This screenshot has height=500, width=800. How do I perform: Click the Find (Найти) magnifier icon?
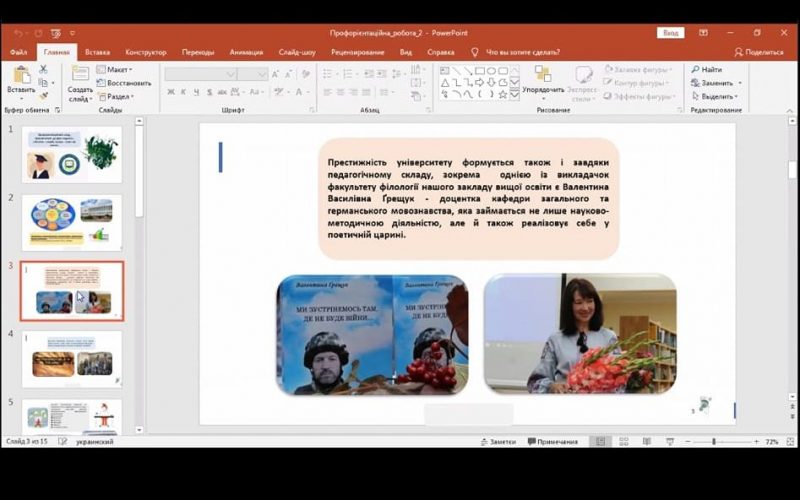pyautogui.click(x=696, y=70)
